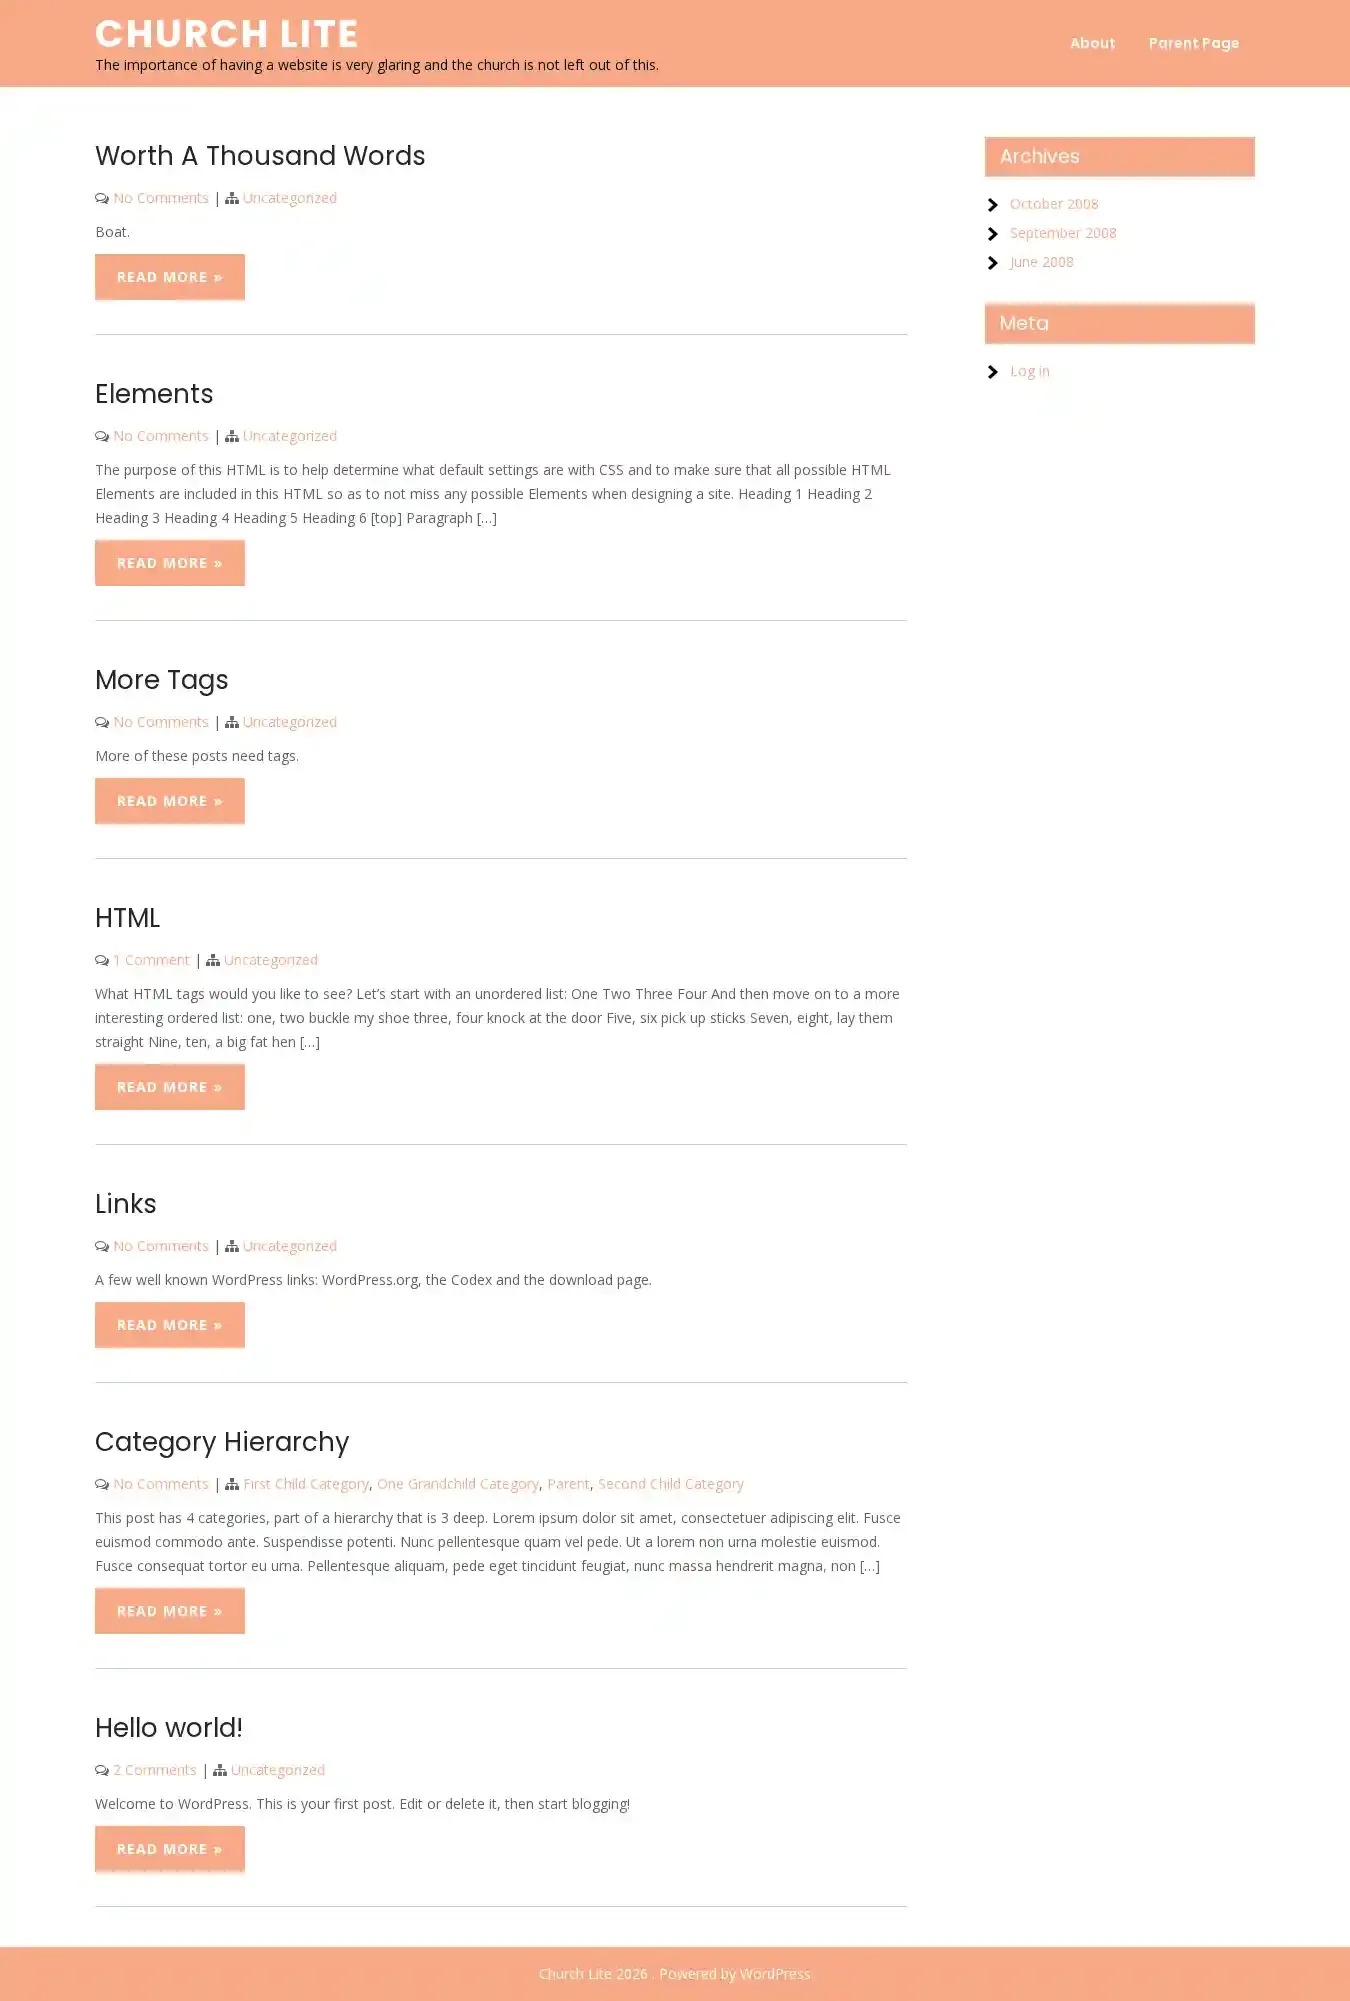Open the 2 Comments link
This screenshot has width=1350, height=2001.
coord(155,1770)
